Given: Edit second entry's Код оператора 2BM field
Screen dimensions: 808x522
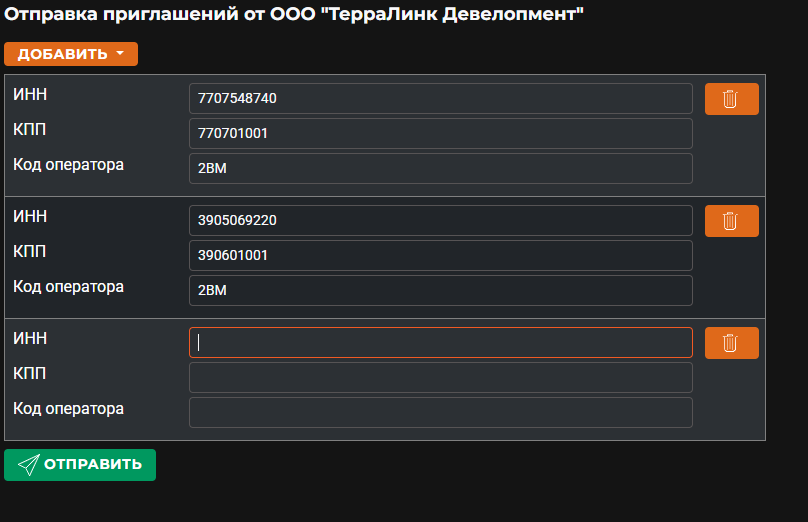Looking at the screenshot, I should (x=441, y=291).
